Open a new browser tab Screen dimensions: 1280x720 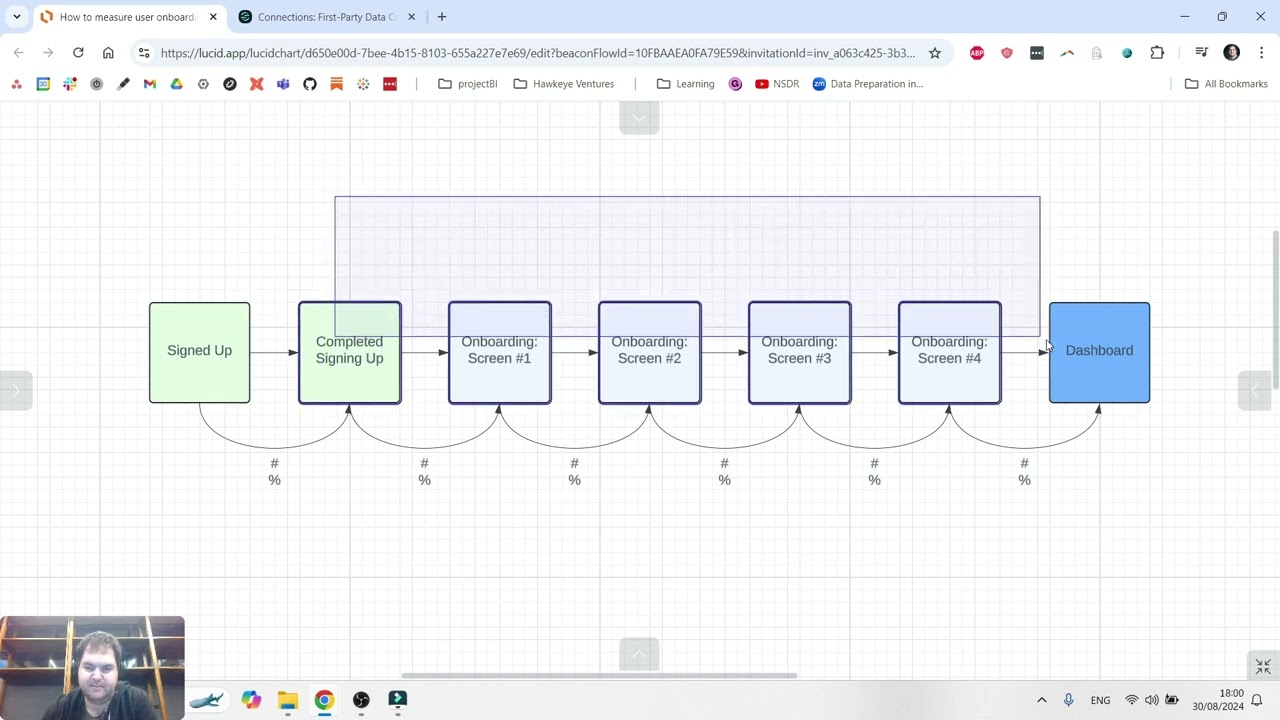[442, 17]
